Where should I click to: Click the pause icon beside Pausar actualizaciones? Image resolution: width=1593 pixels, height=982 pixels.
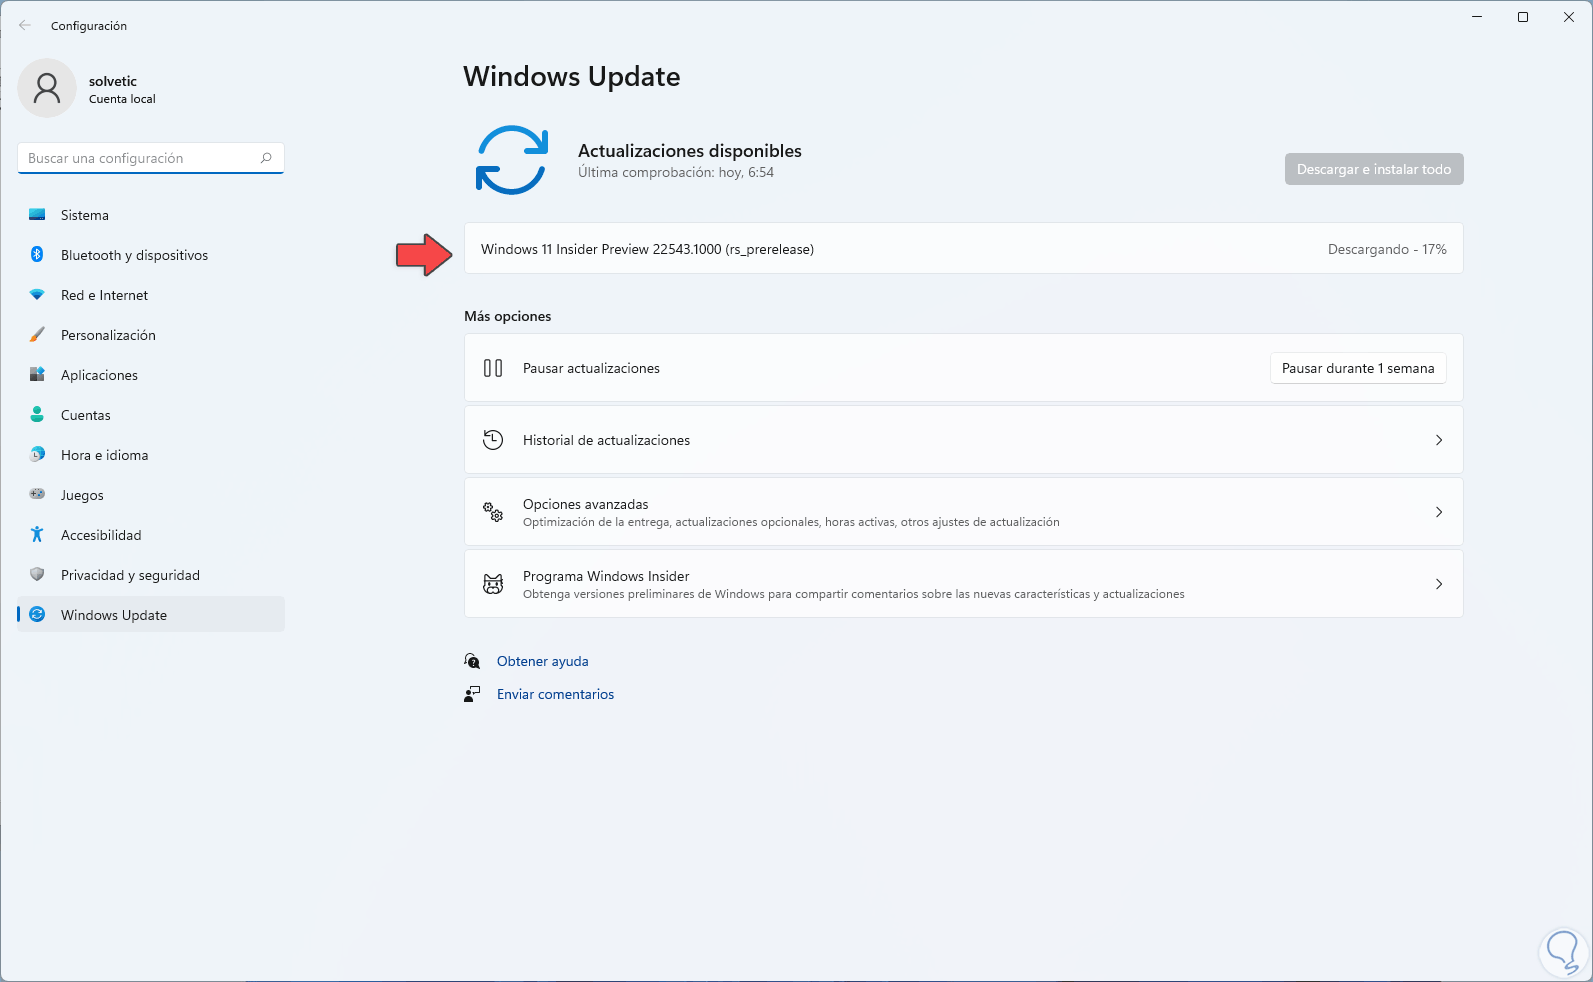point(493,368)
